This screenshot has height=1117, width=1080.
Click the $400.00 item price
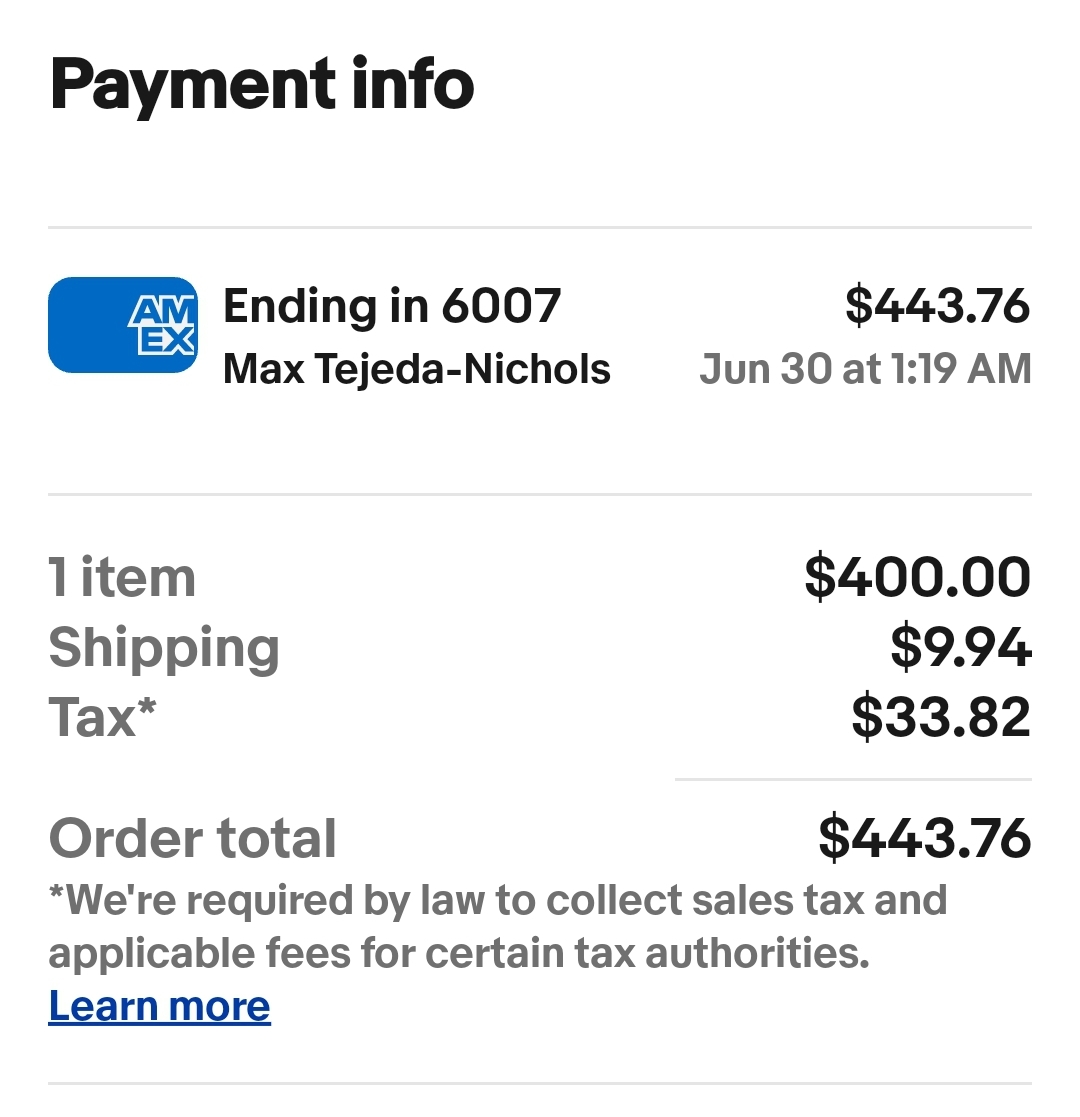(x=918, y=577)
